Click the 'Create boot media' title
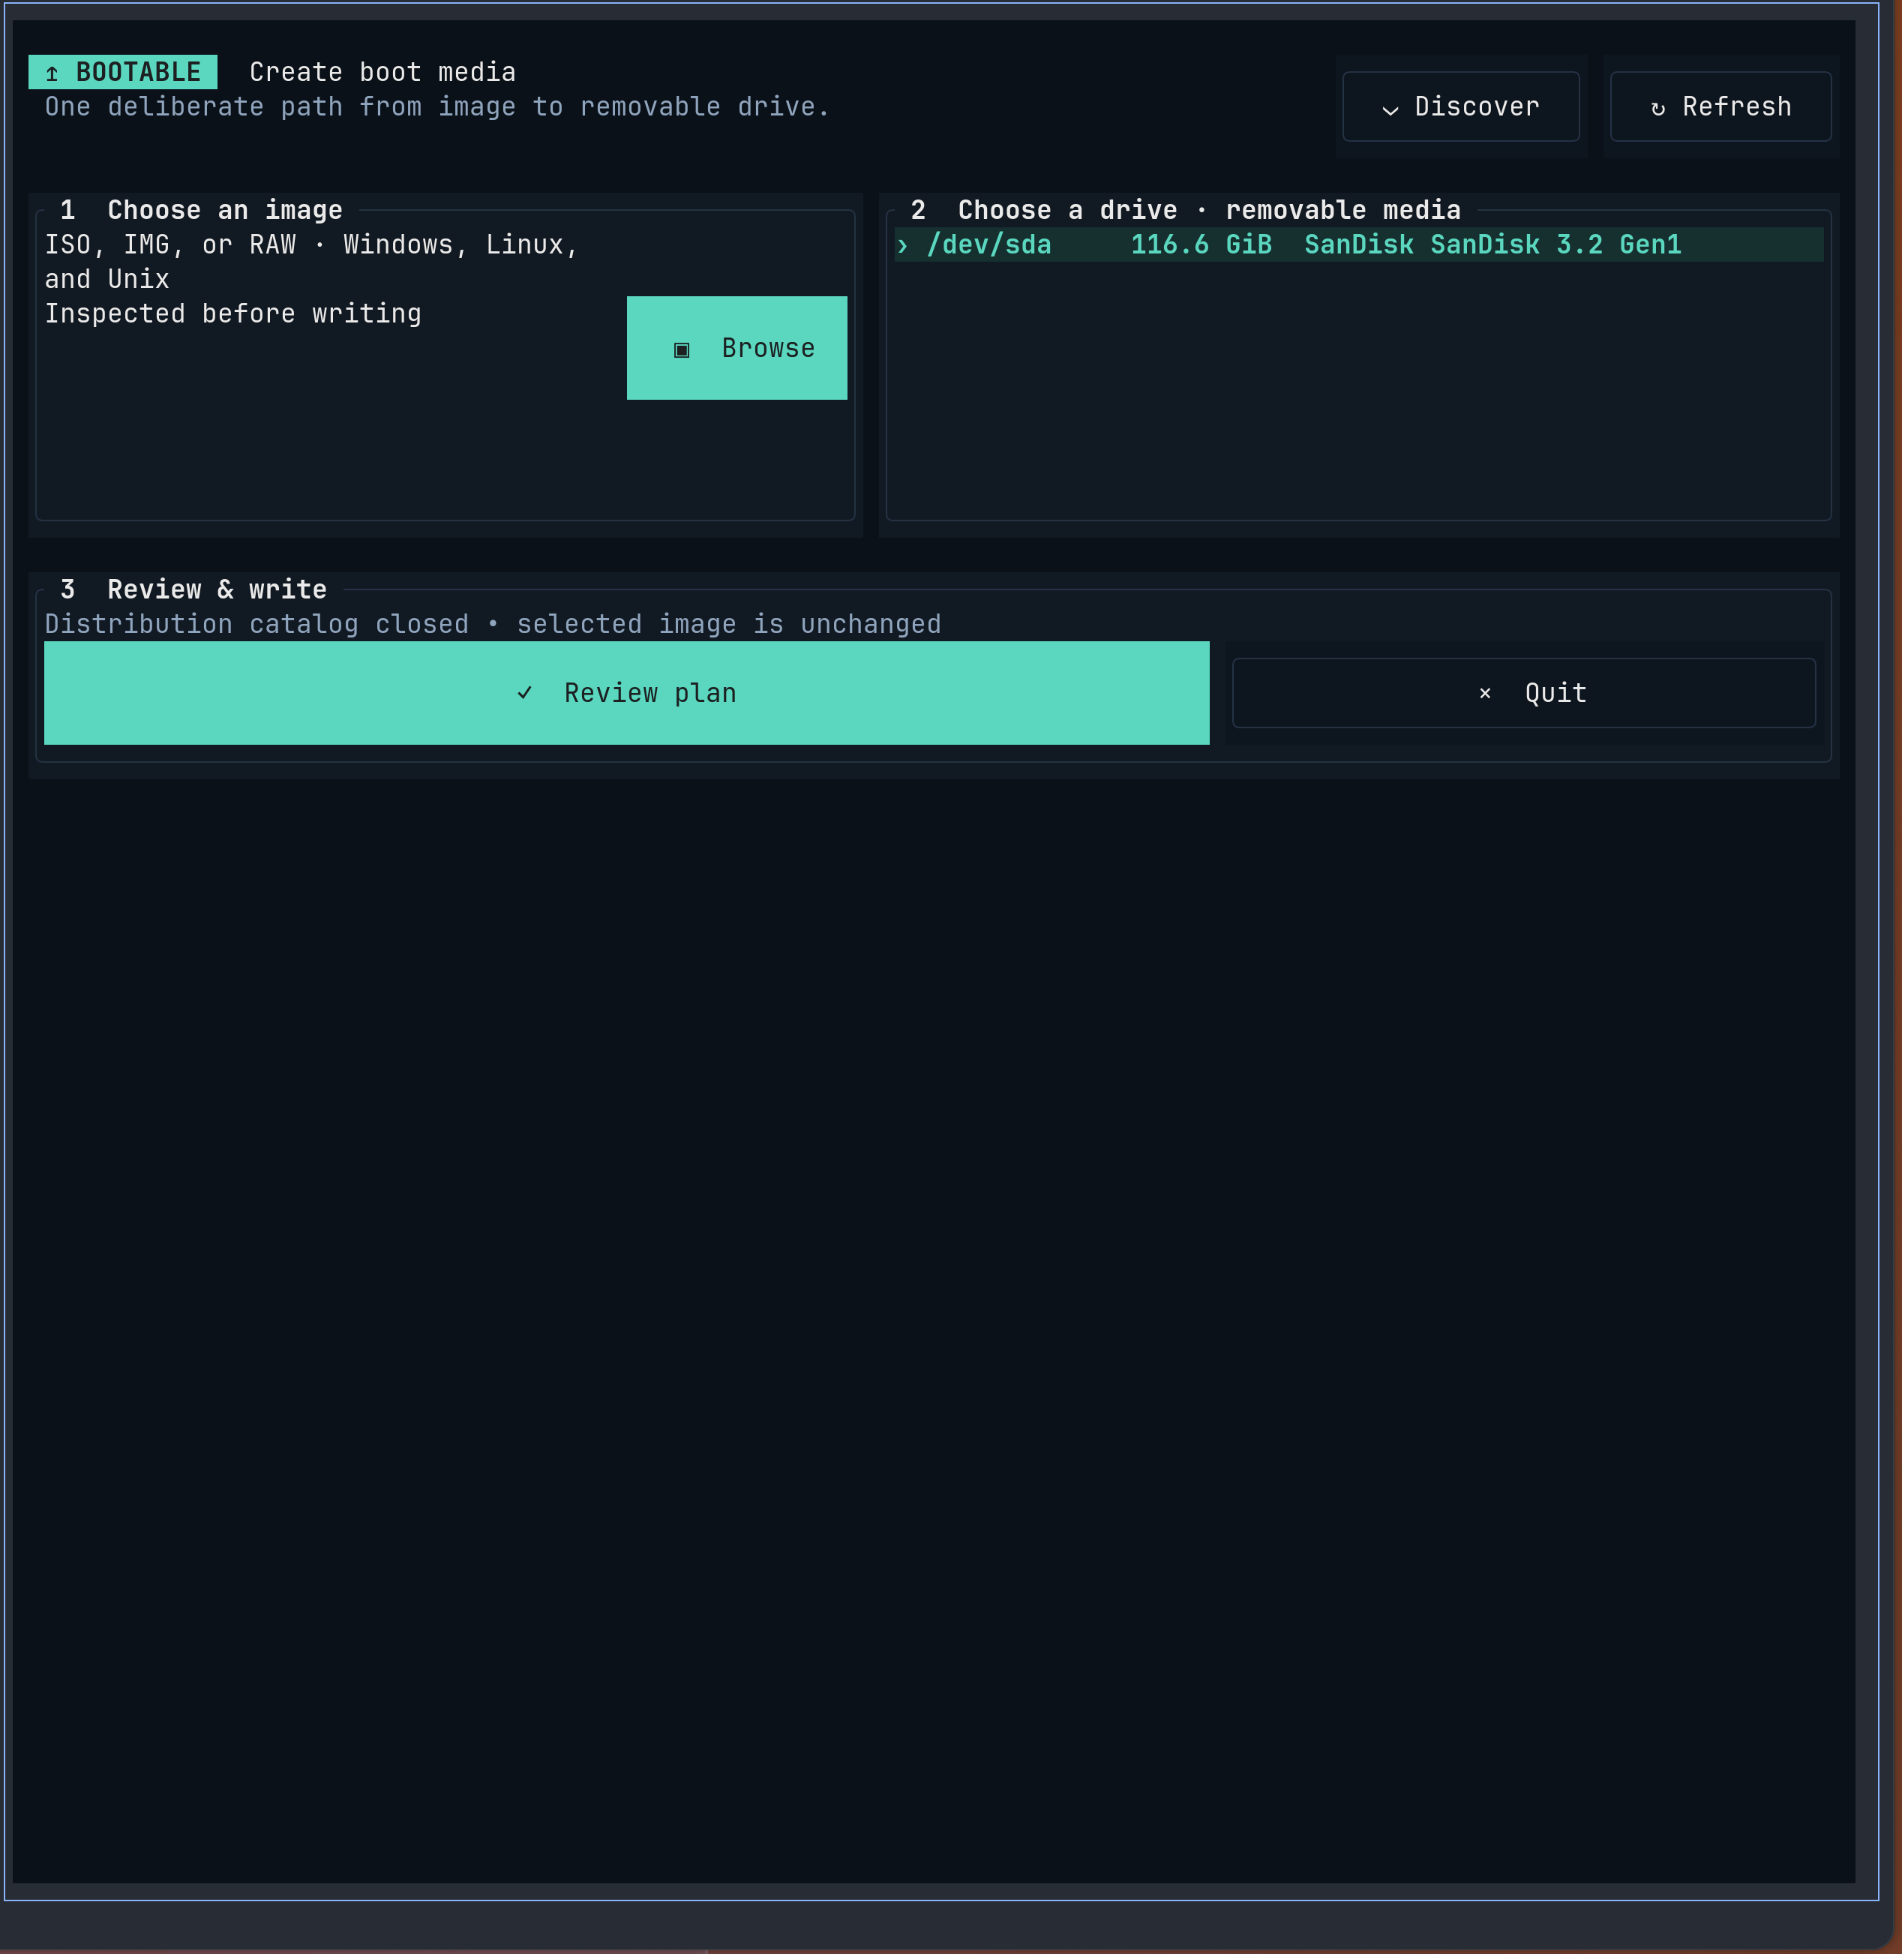 (382, 72)
